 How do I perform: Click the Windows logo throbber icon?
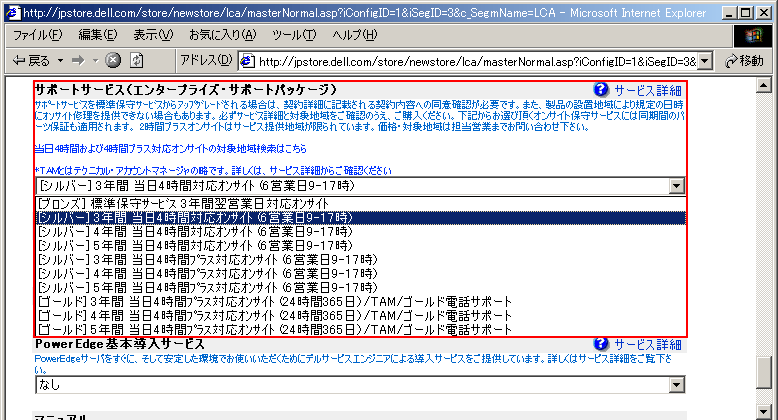[x=753, y=35]
